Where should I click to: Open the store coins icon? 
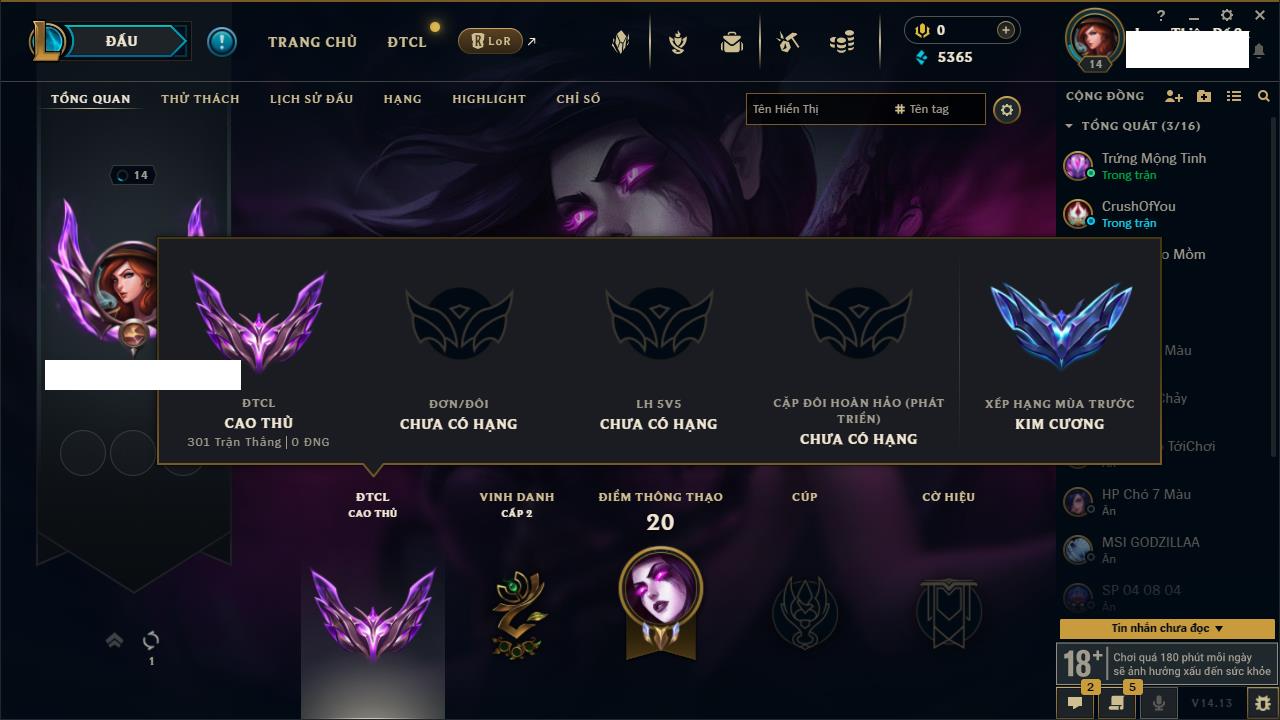pos(842,42)
